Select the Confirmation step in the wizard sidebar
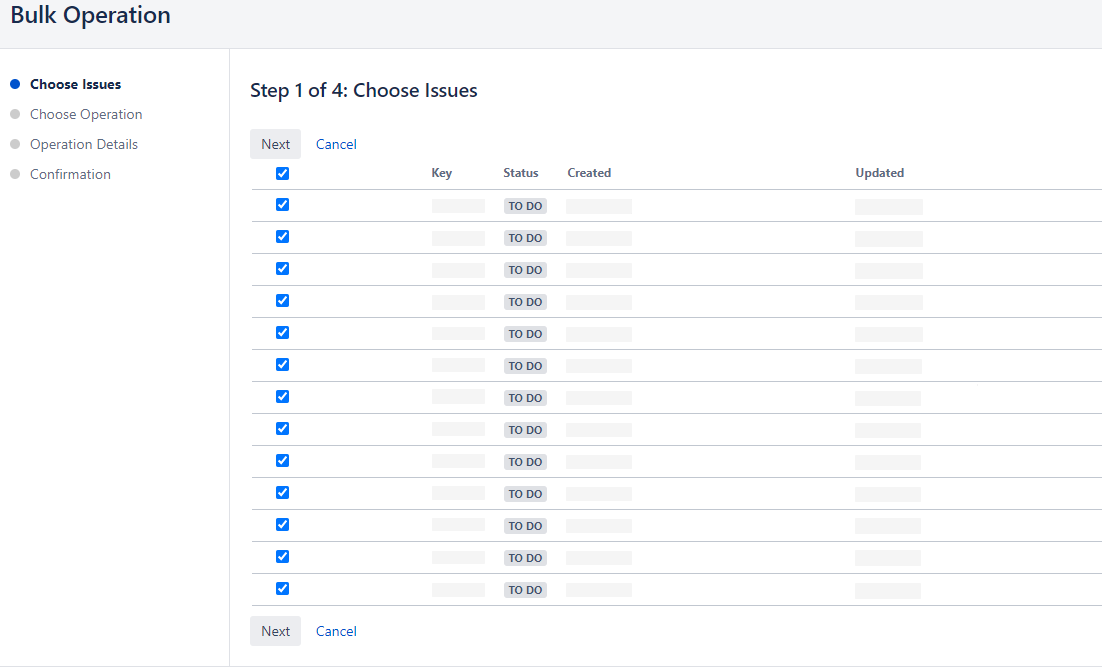The width and height of the screenshot is (1102, 667). [70, 174]
